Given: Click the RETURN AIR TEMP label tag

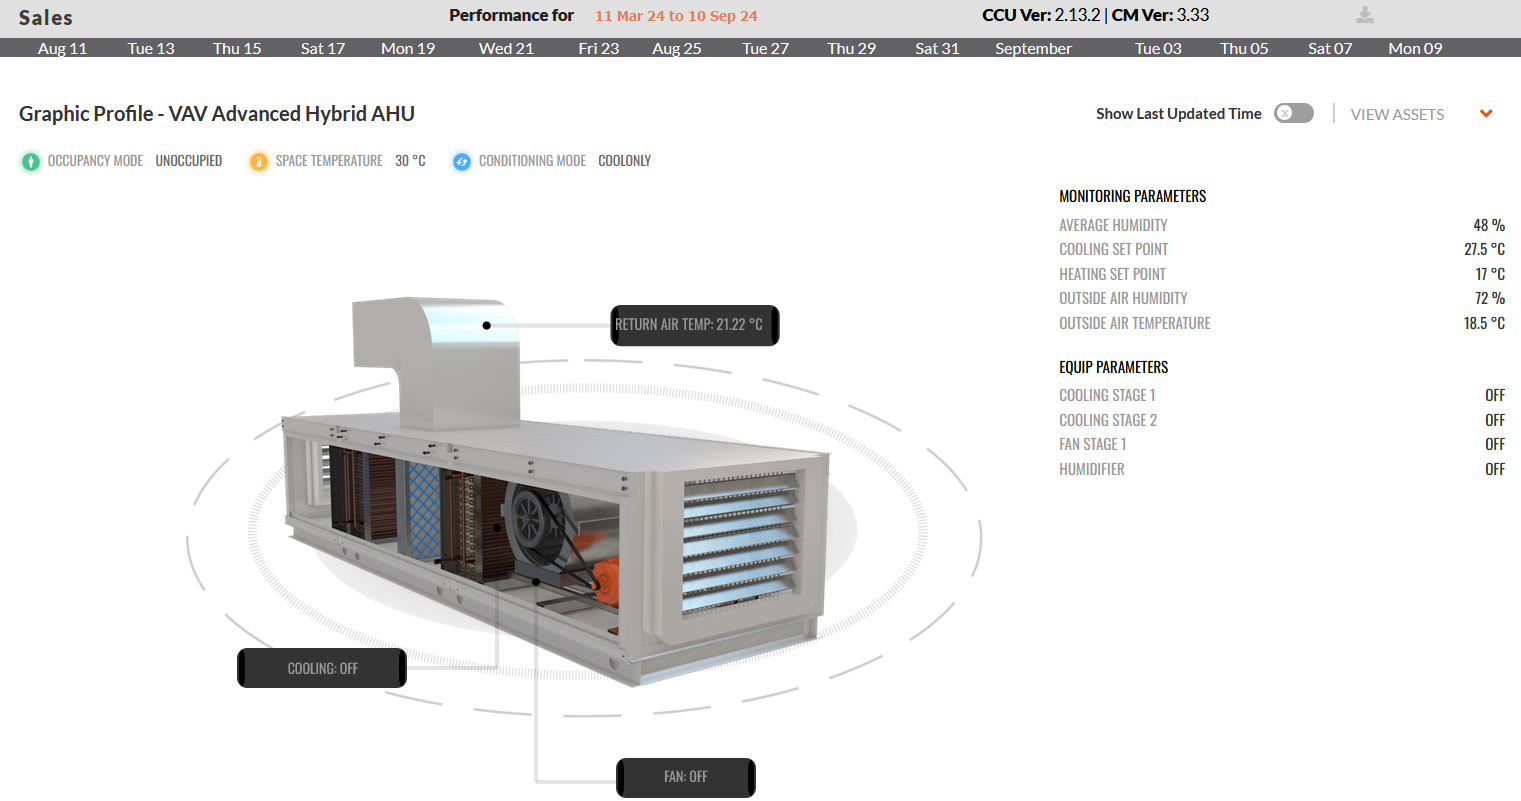Looking at the screenshot, I should [x=694, y=325].
